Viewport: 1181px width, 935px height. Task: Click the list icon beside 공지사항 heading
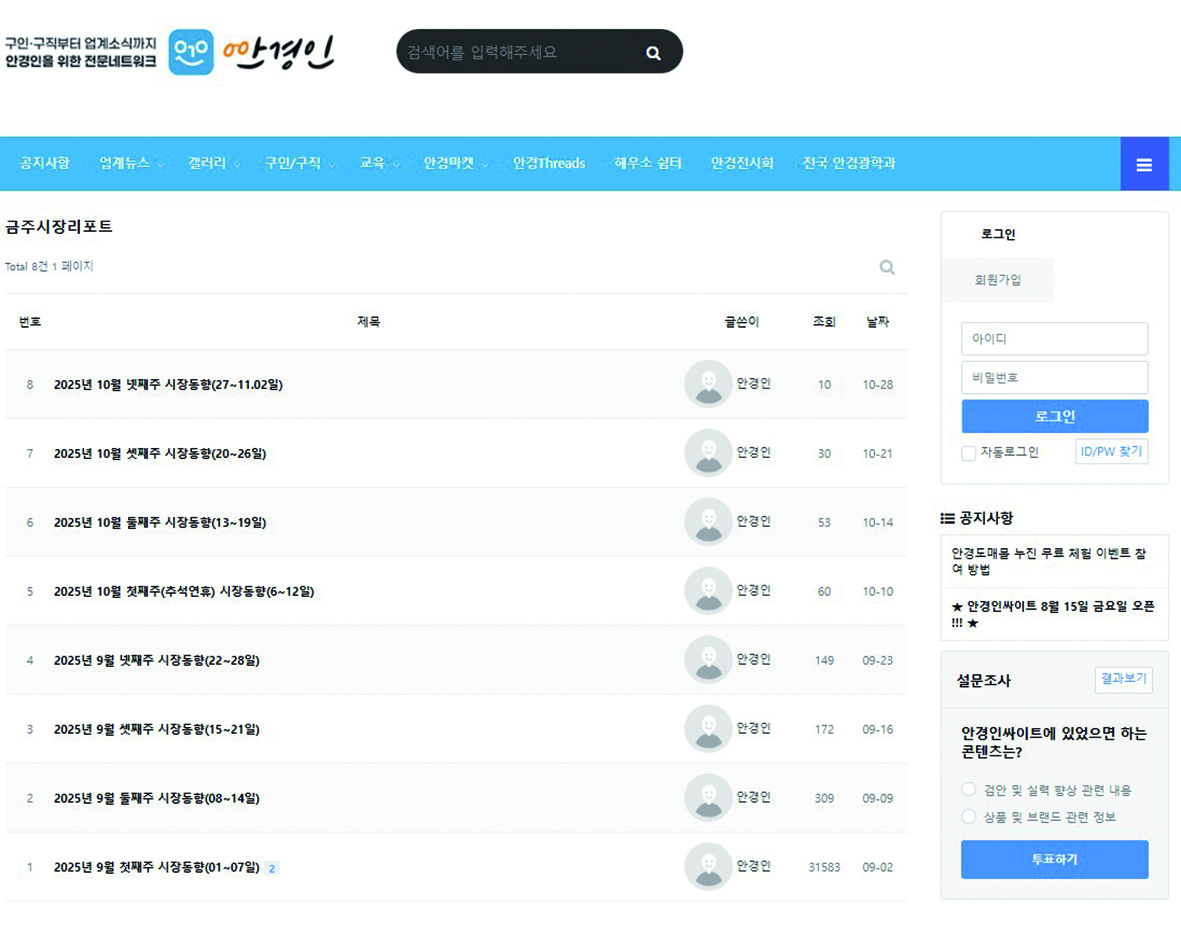(x=947, y=518)
